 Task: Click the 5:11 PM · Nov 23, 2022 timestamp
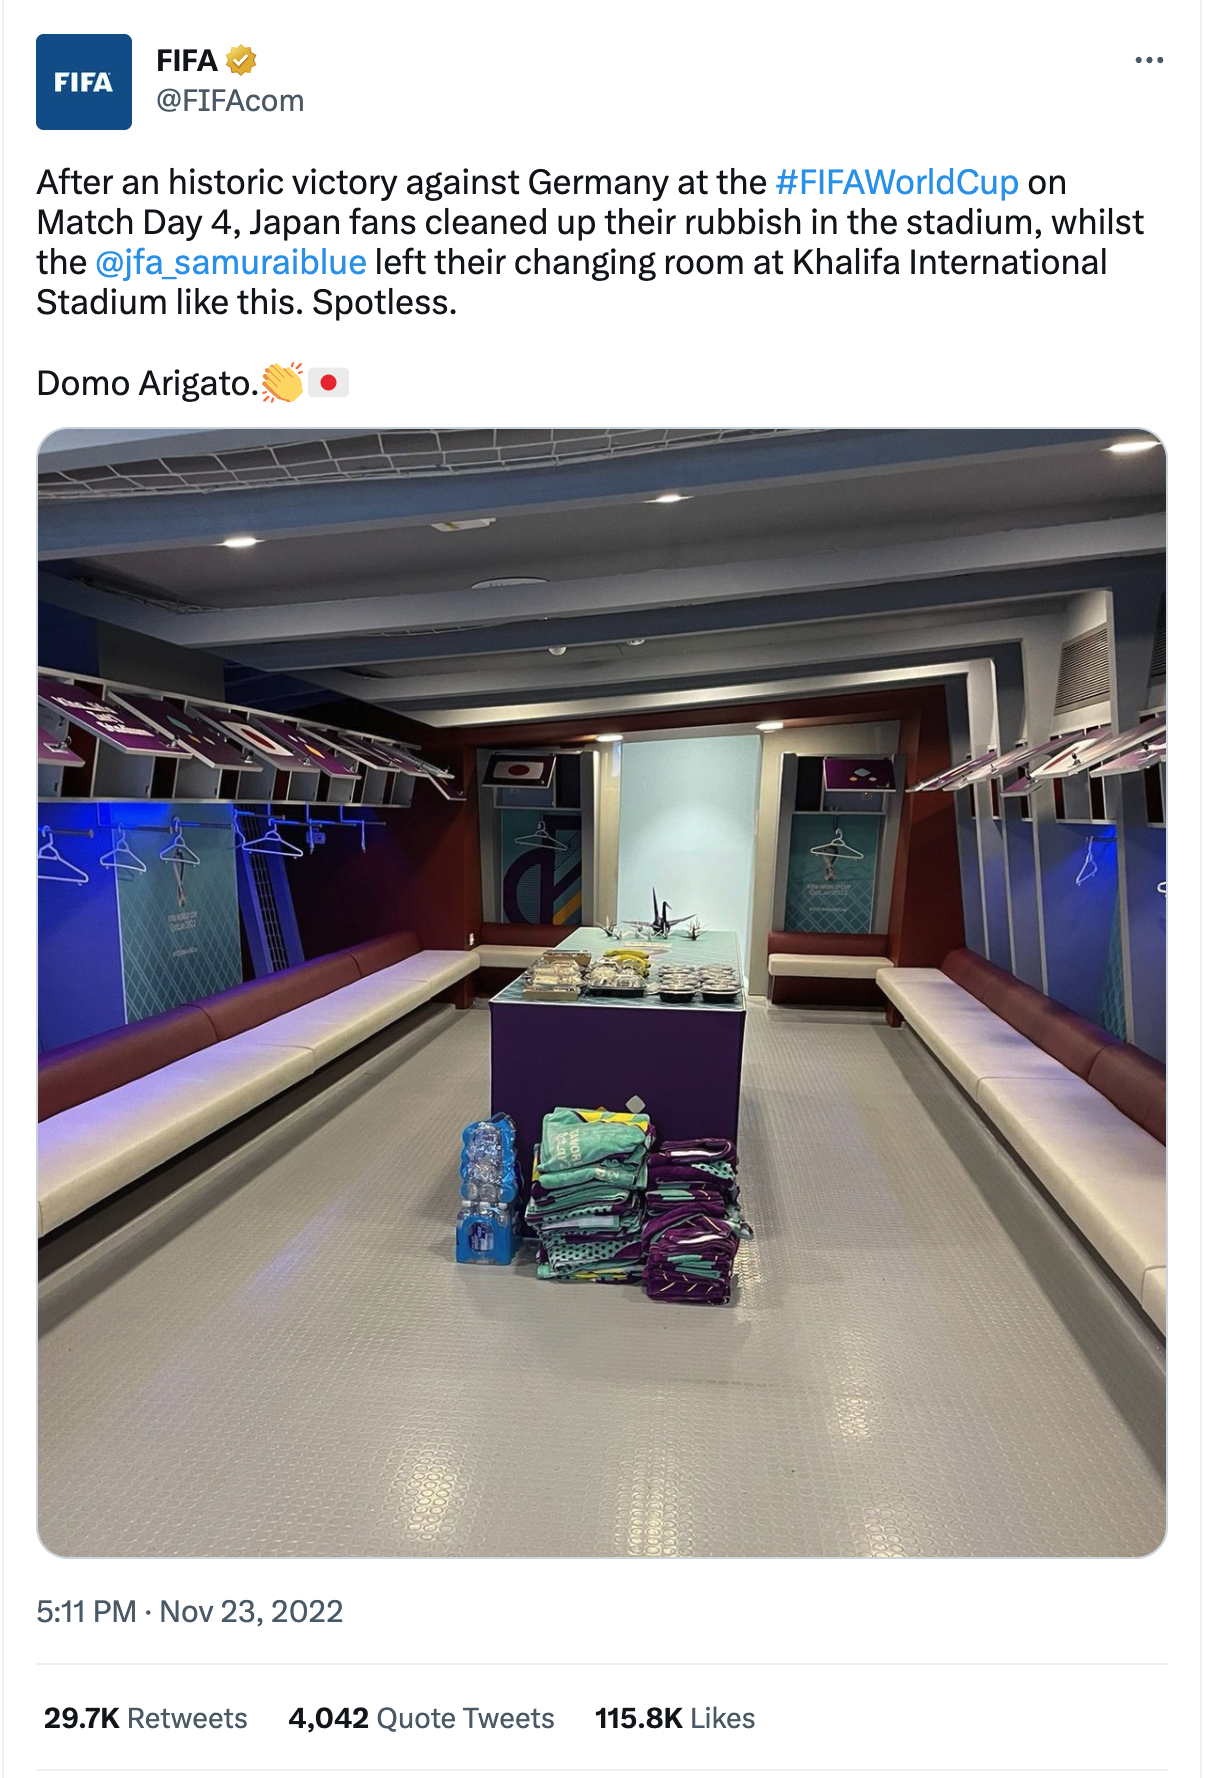coord(190,1611)
